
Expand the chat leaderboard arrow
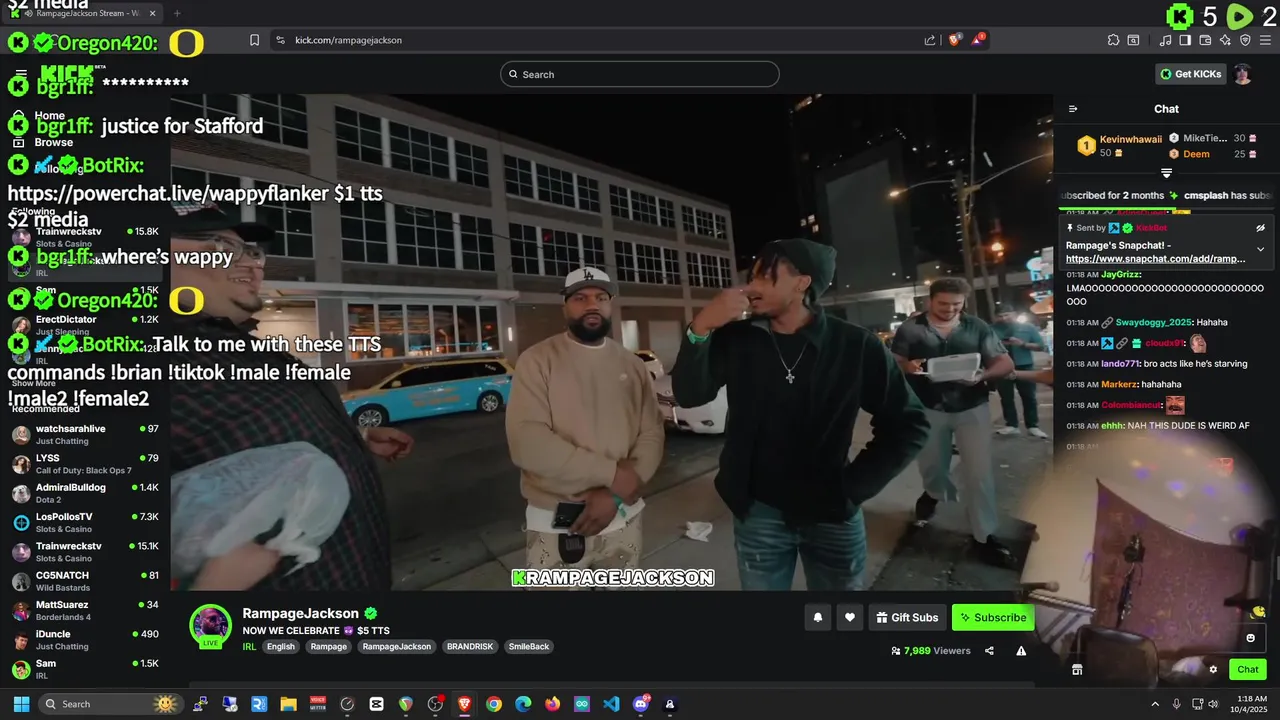[x=1166, y=173]
